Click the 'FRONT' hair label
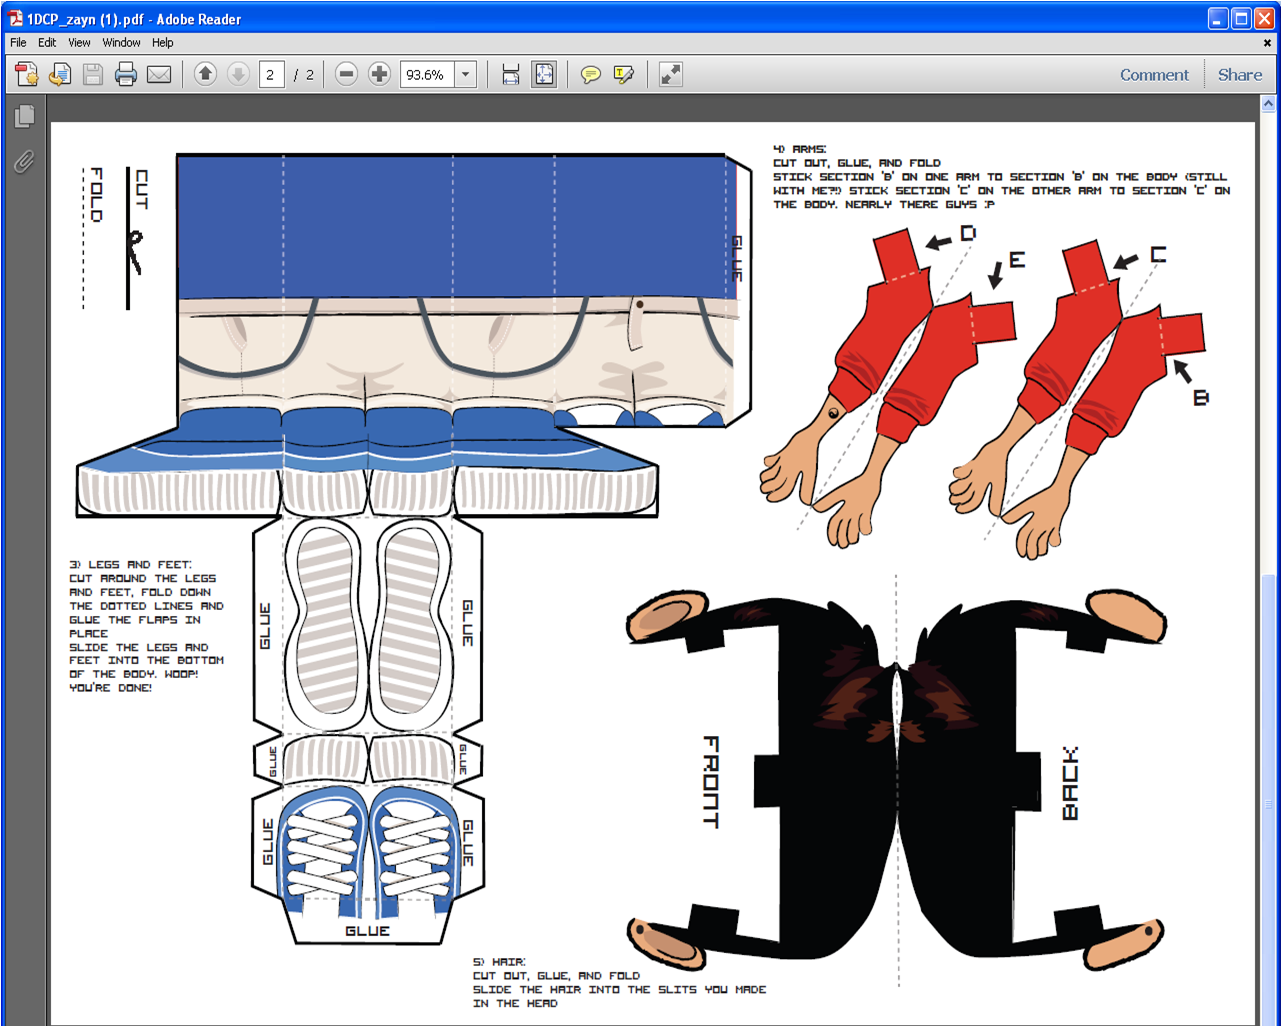 pos(711,782)
